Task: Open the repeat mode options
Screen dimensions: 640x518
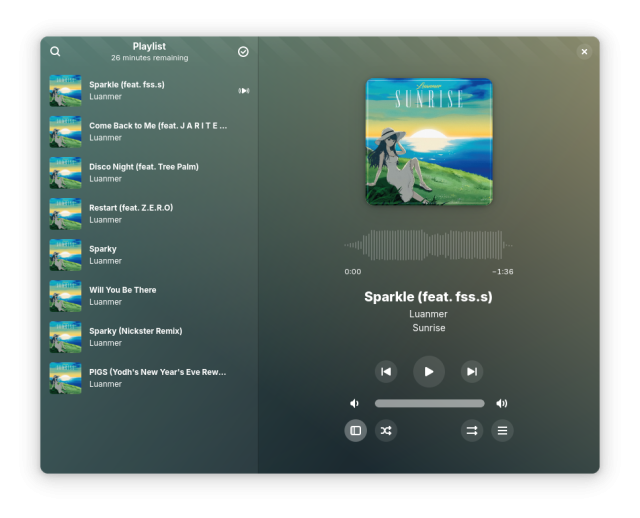Action: coord(471,431)
